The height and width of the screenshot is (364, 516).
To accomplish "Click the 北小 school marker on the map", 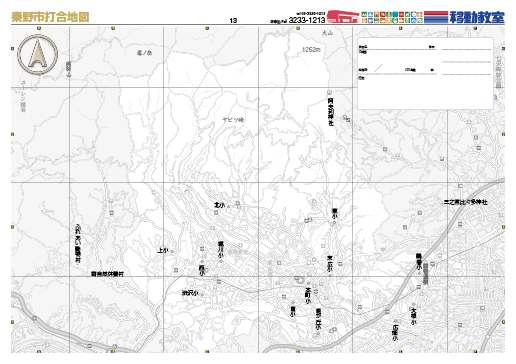I will tap(228, 207).
